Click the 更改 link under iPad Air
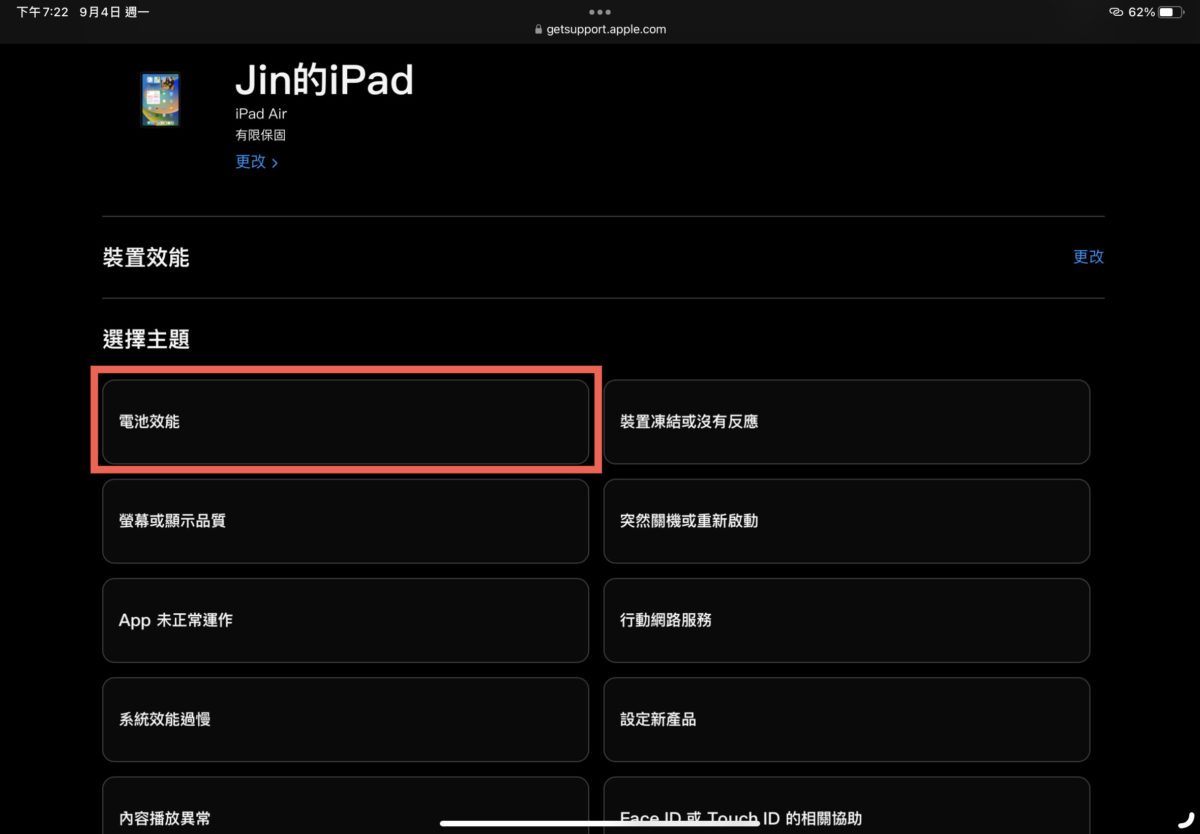The height and width of the screenshot is (834, 1200). 256,162
